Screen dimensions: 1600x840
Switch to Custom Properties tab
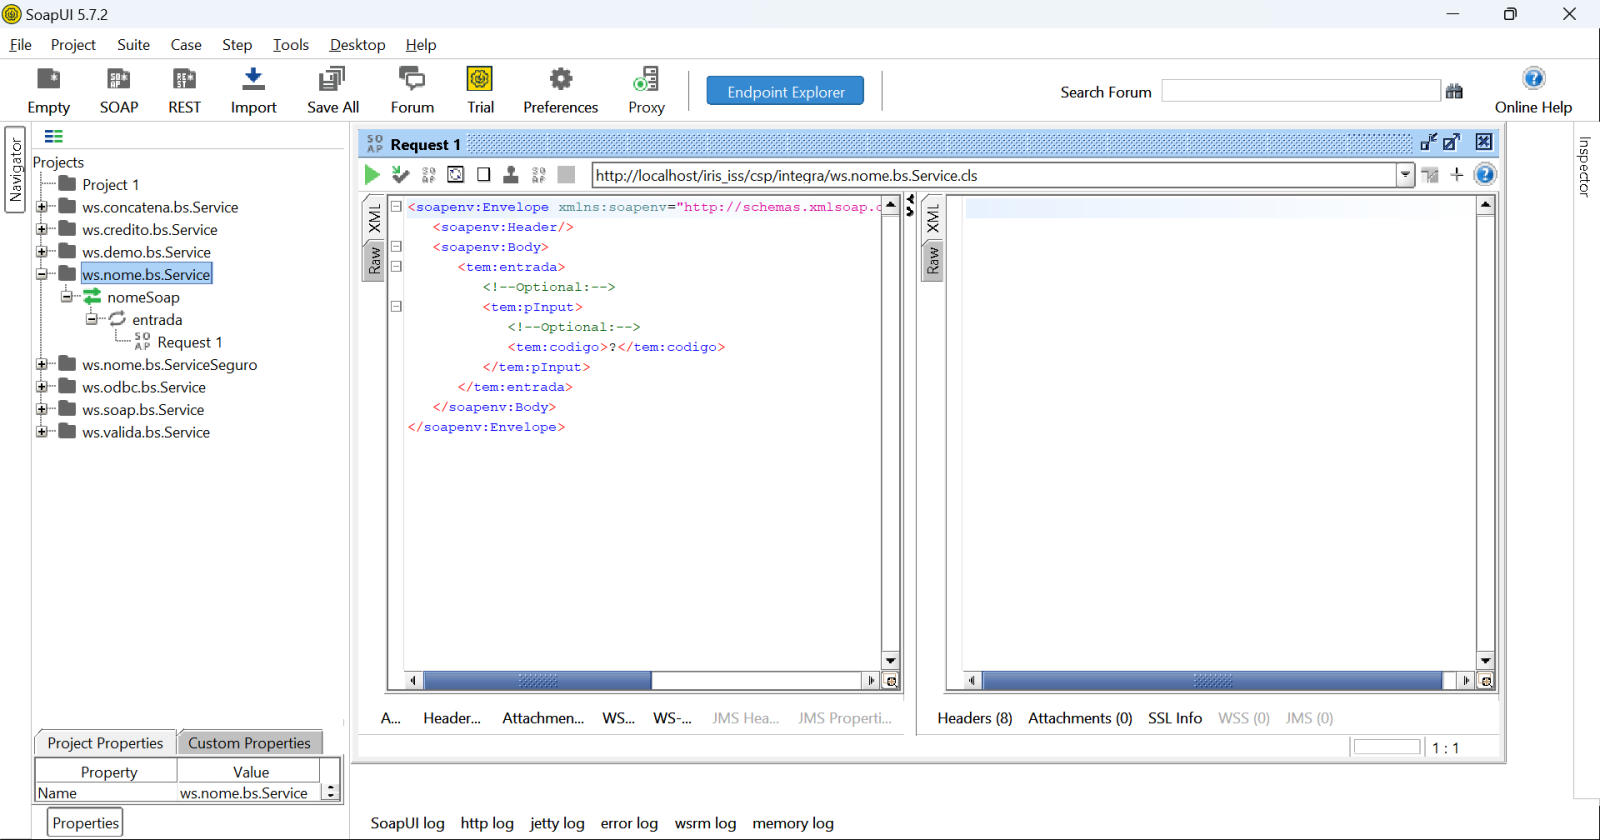249,743
